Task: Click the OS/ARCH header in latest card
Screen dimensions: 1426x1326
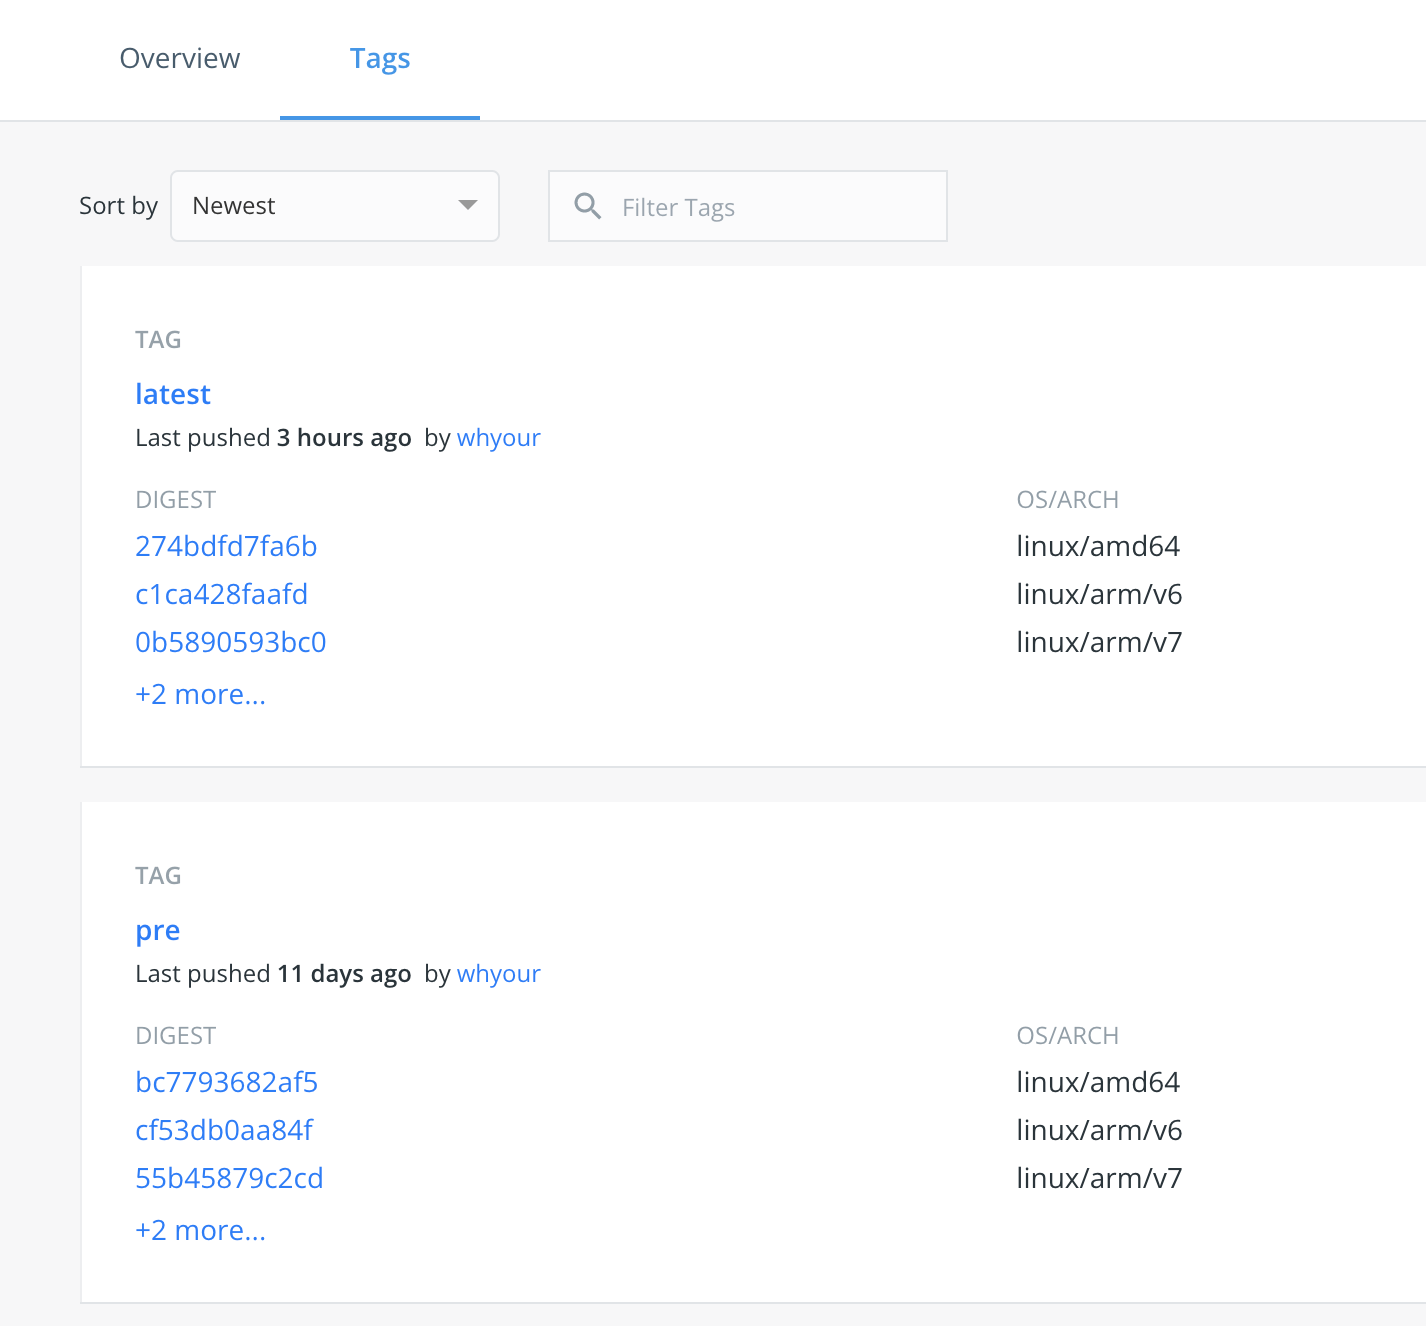Action: pos(1067,500)
